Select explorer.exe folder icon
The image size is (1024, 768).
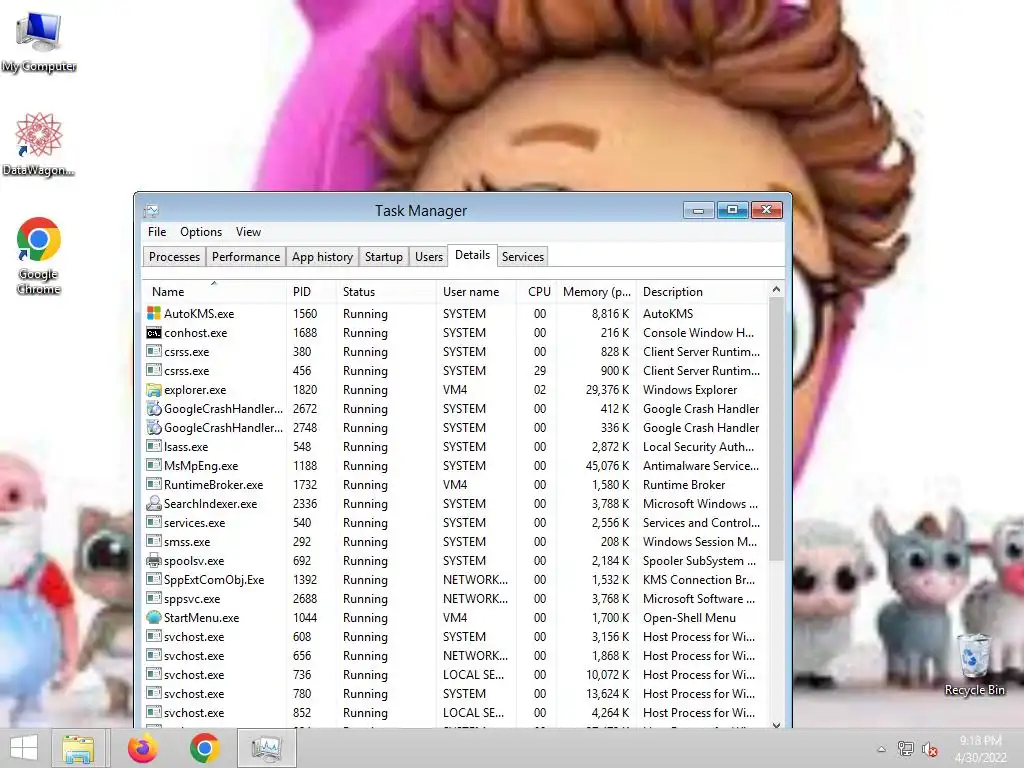click(x=153, y=390)
